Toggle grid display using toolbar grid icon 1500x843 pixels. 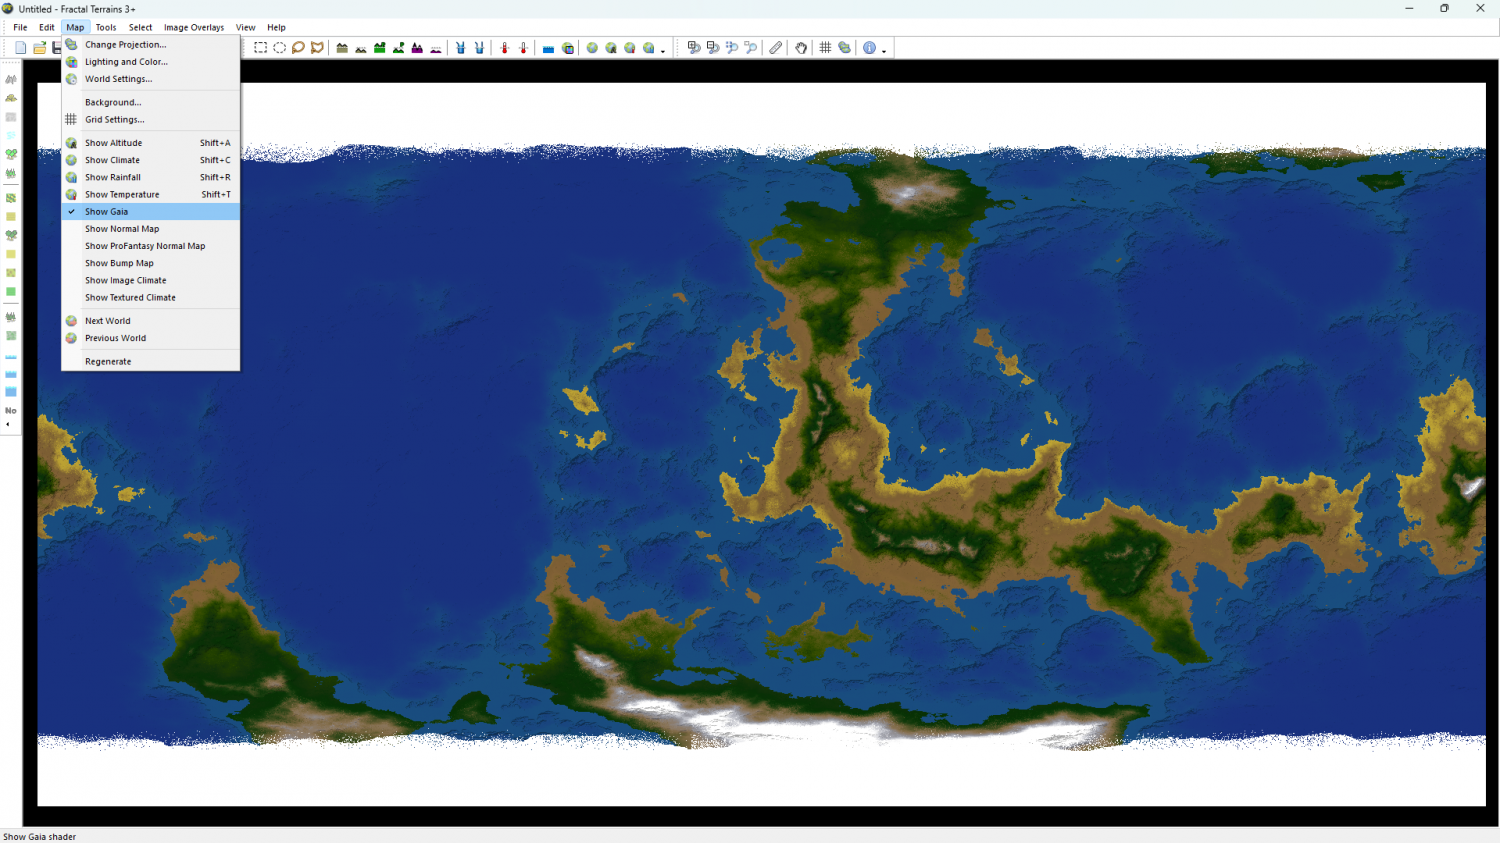825,48
